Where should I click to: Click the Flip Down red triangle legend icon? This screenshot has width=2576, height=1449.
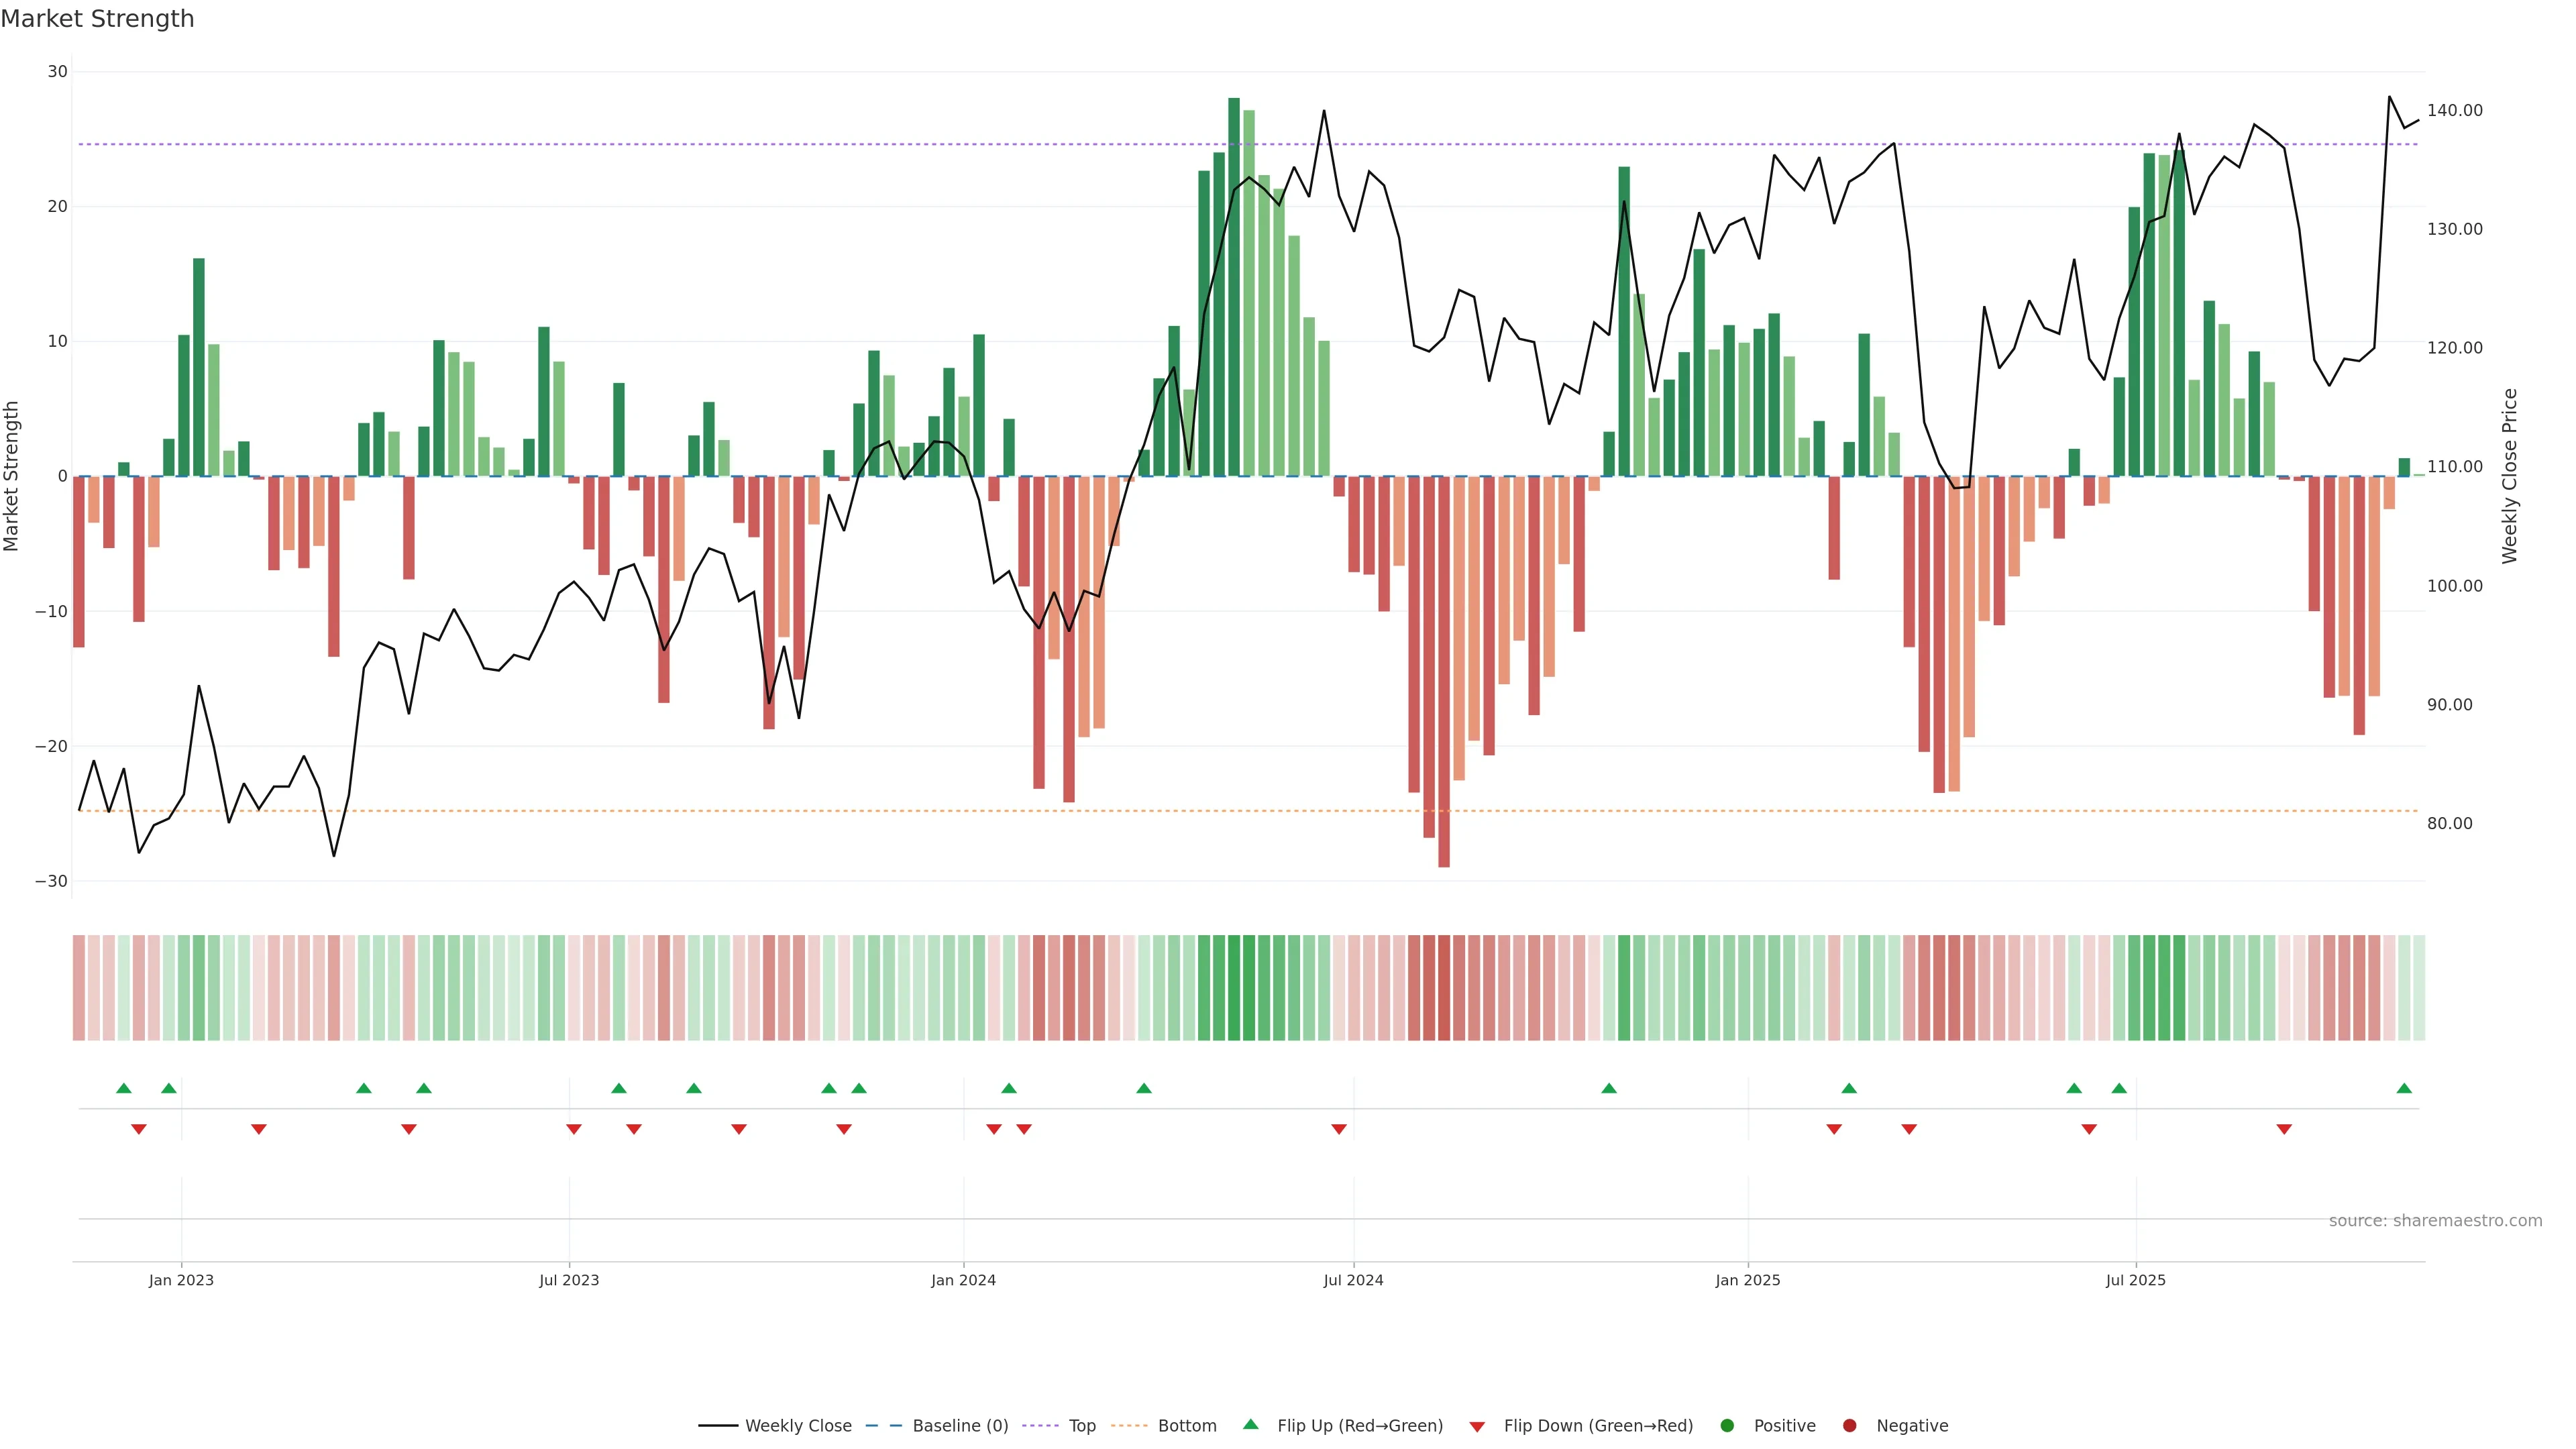tap(1477, 1426)
